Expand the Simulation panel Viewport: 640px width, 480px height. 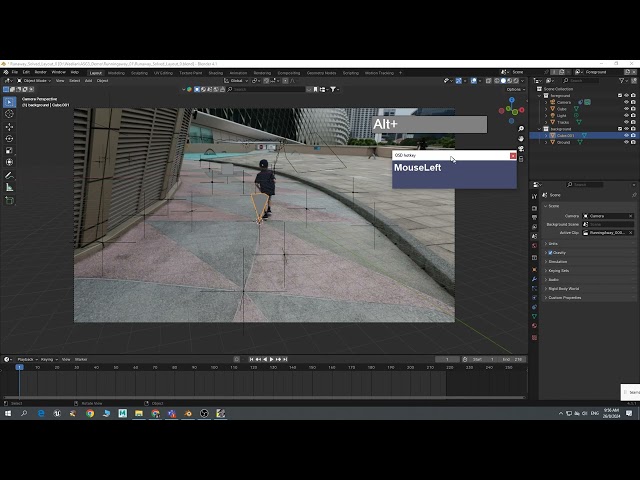pos(546,262)
